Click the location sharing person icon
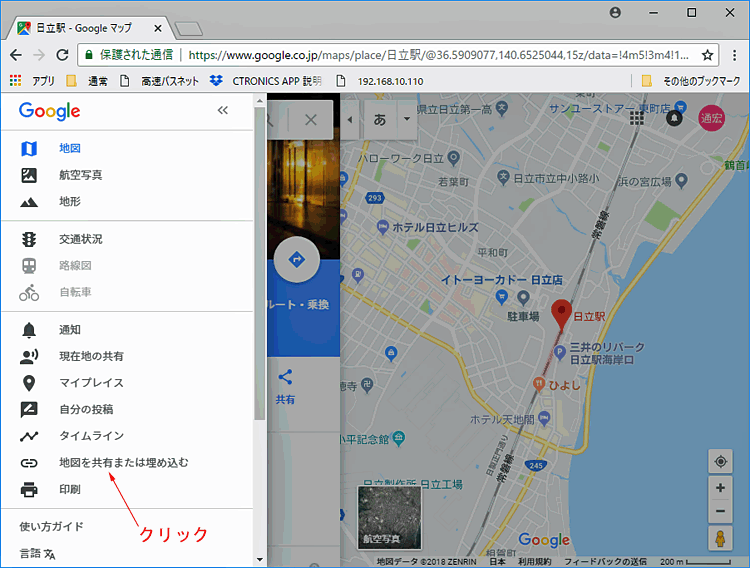This screenshot has height=568, width=750. pos(29,356)
